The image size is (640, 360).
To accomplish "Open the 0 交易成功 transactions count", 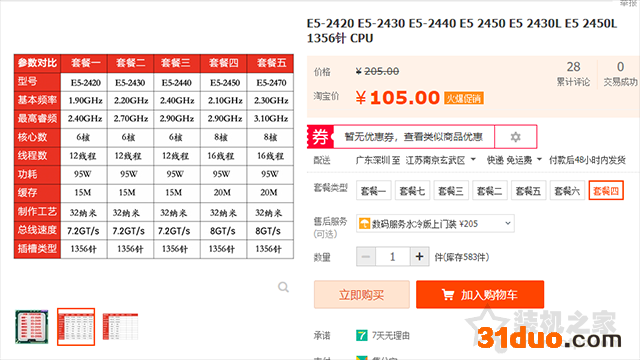I will (620, 74).
